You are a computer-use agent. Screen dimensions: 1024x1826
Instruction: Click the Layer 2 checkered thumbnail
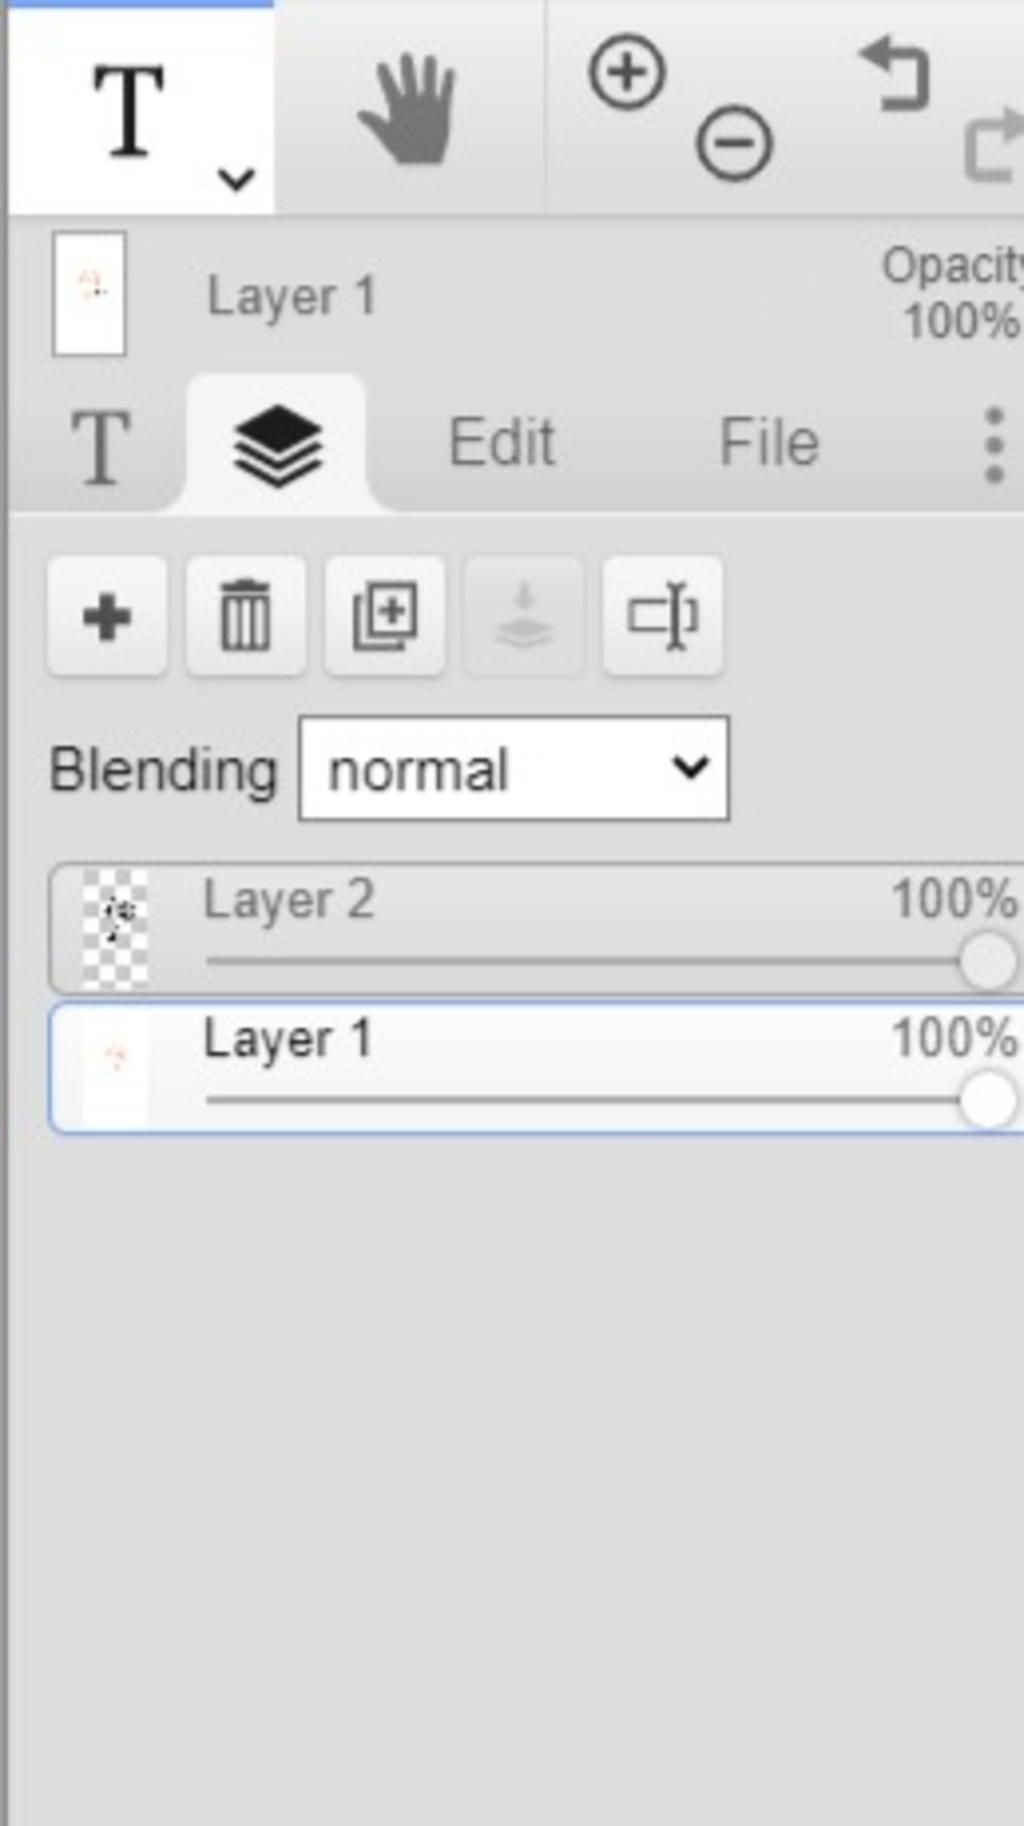pyautogui.click(x=115, y=929)
